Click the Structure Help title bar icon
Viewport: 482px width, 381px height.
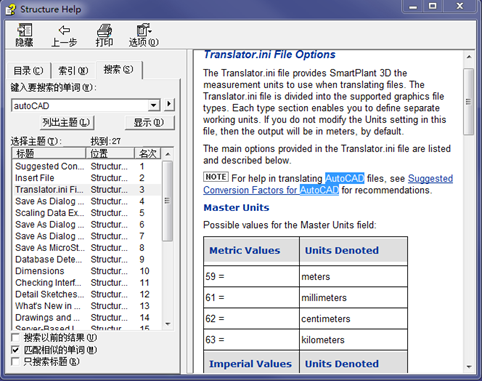tap(10, 9)
